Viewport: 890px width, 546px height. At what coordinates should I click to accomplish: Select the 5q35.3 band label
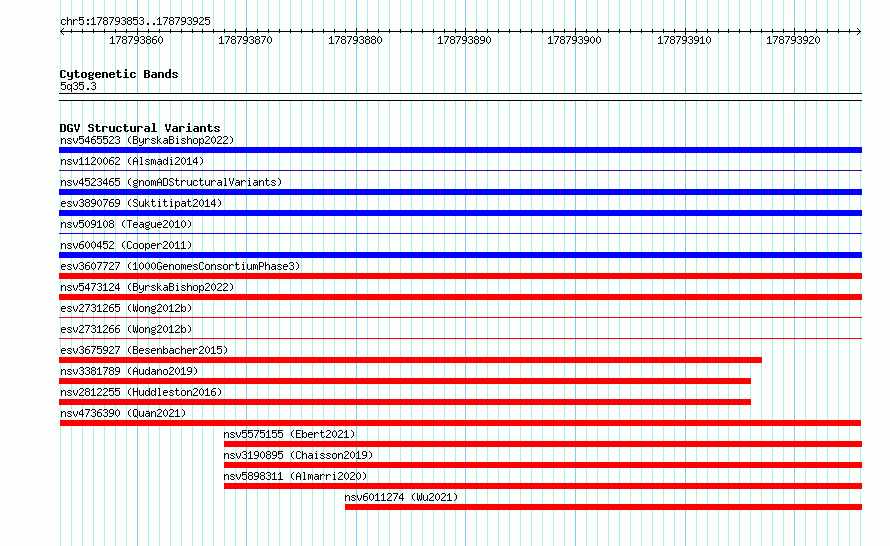pyautogui.click(x=78, y=86)
